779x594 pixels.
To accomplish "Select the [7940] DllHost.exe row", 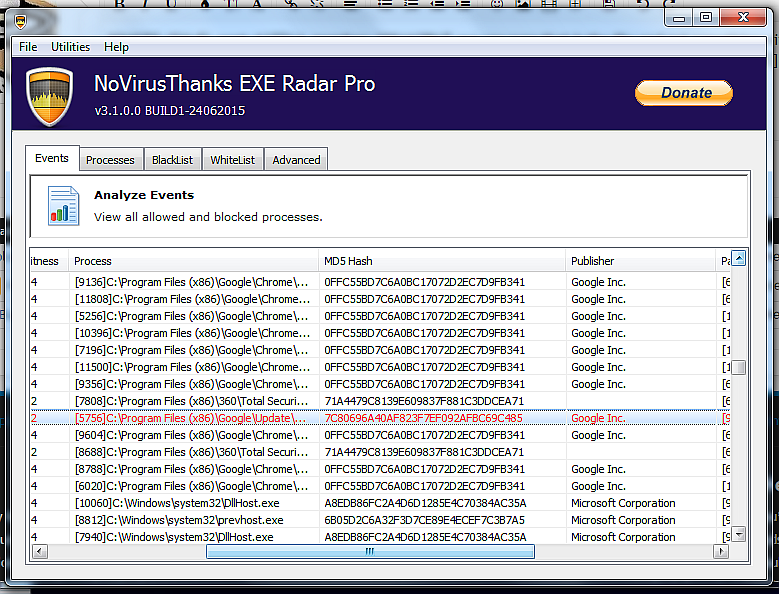I will pos(380,537).
